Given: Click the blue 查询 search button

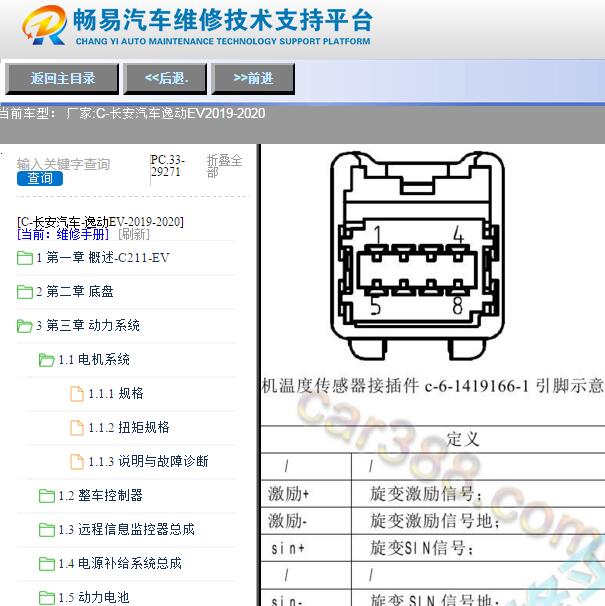Looking at the screenshot, I should [40, 179].
